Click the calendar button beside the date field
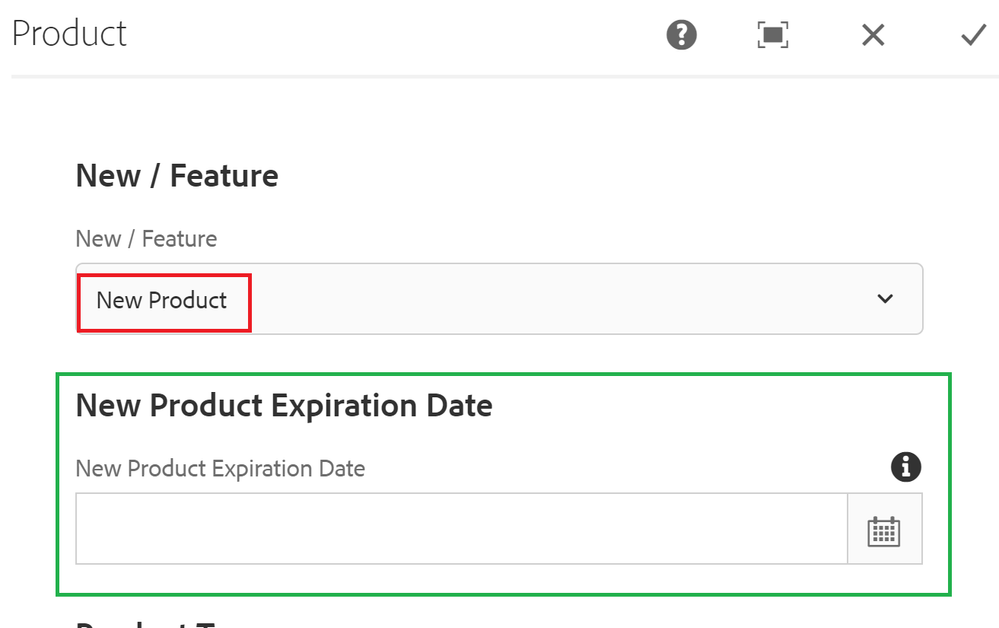The image size is (999, 628). click(885, 529)
